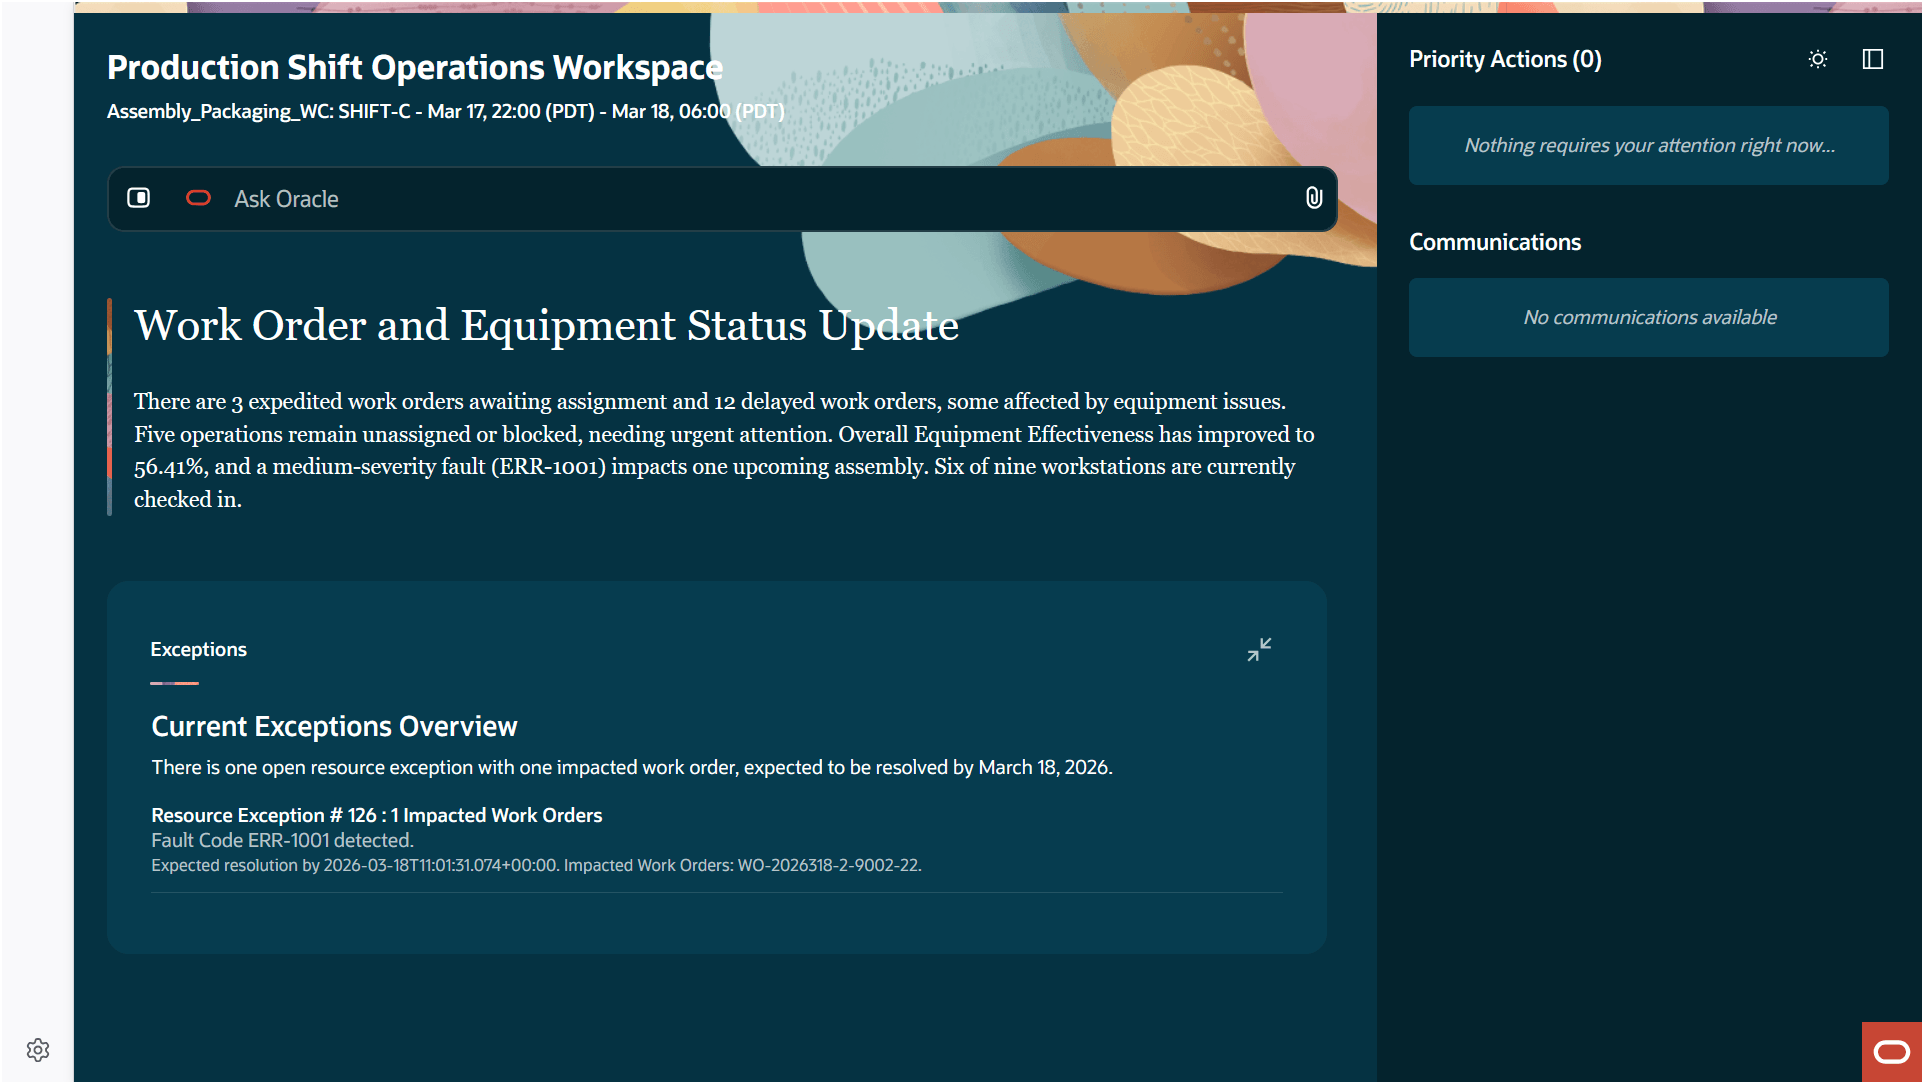Screen dimensions: 1924x1084
Task: Attach a file using the paperclip icon
Action: point(1313,198)
